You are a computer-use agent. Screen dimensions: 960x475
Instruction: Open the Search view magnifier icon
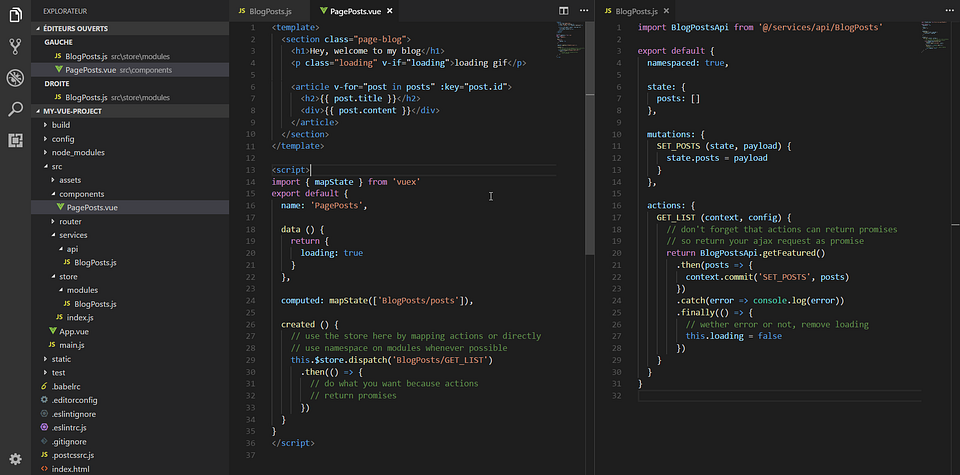pyautogui.click(x=15, y=109)
